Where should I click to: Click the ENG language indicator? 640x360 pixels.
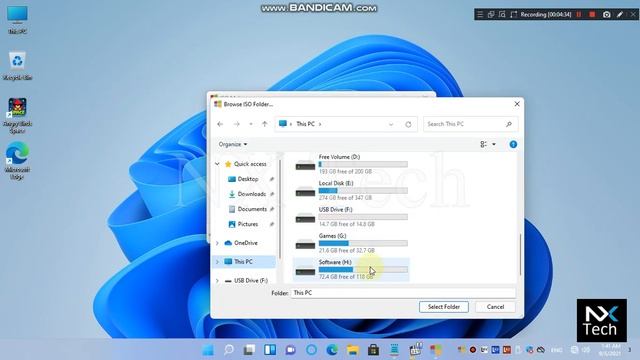coord(556,350)
